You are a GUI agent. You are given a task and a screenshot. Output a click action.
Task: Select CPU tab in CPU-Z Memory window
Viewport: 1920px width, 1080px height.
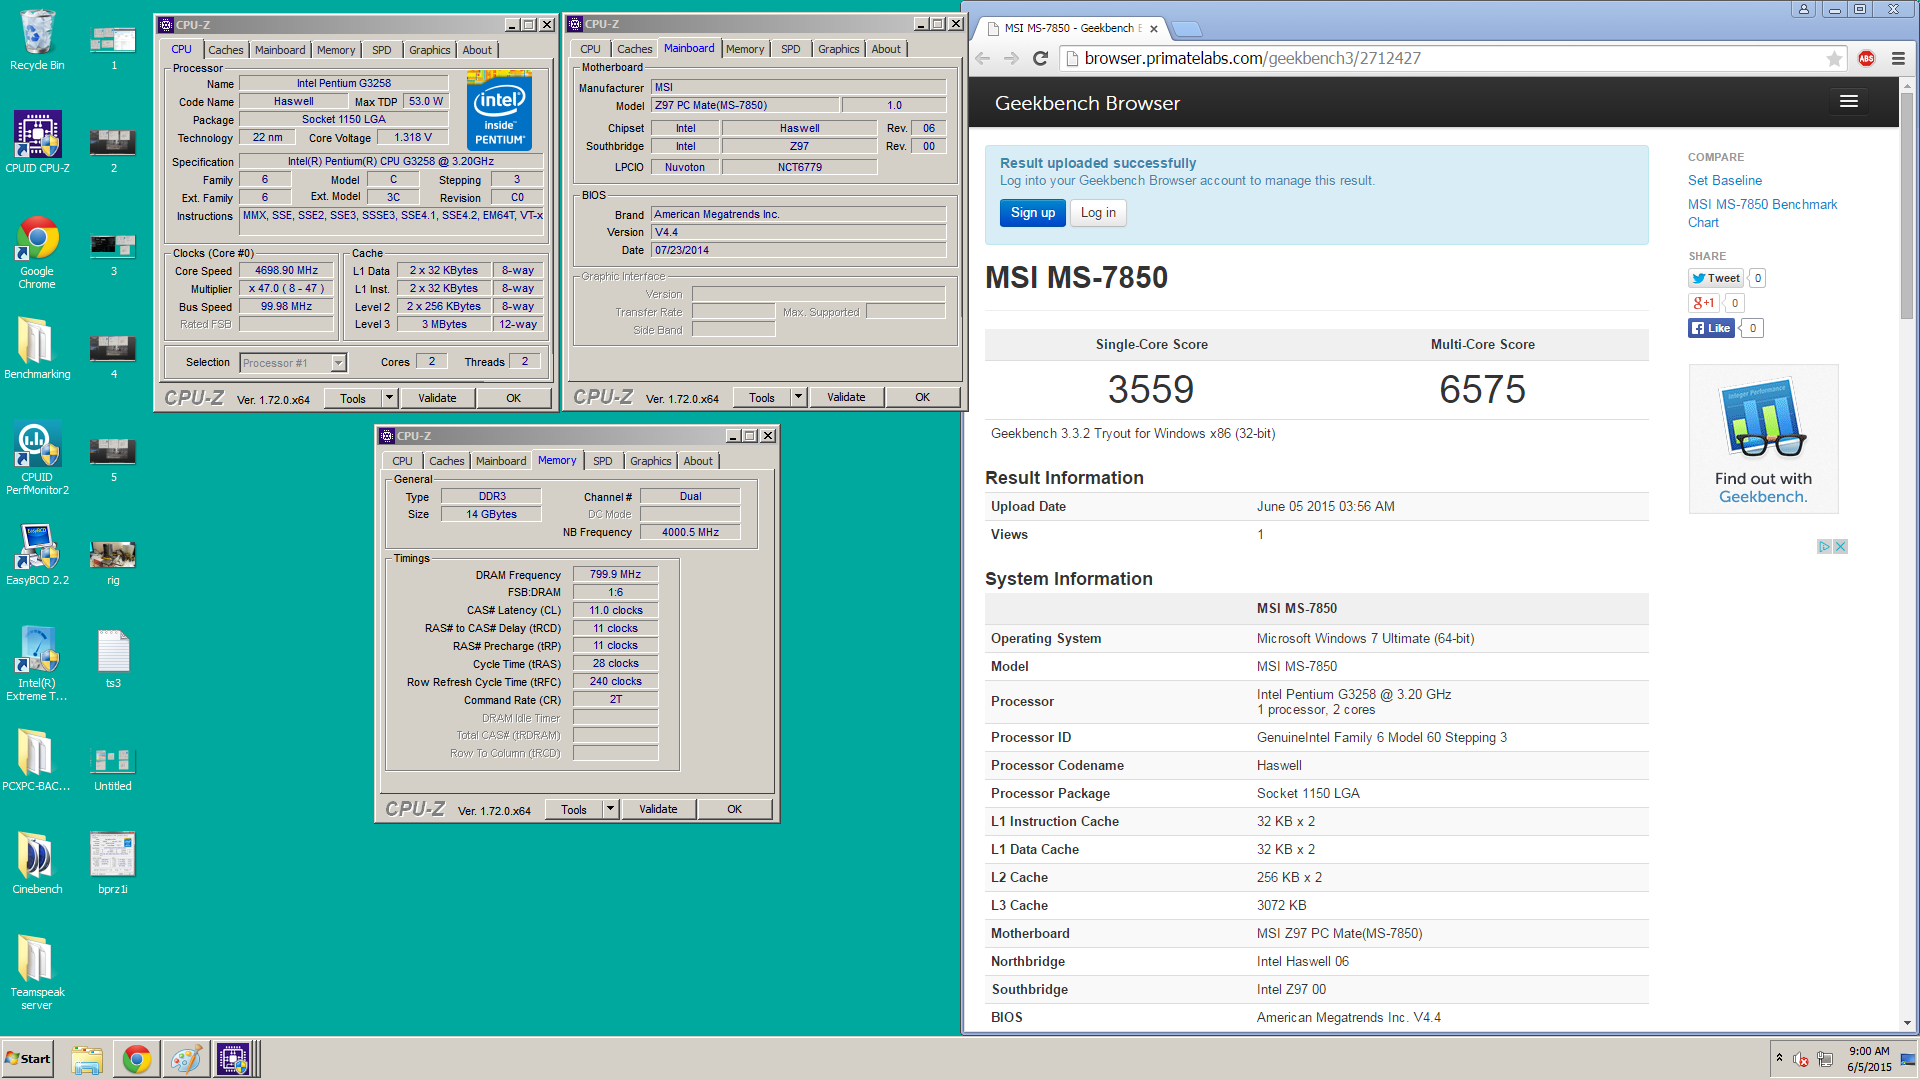tap(402, 461)
